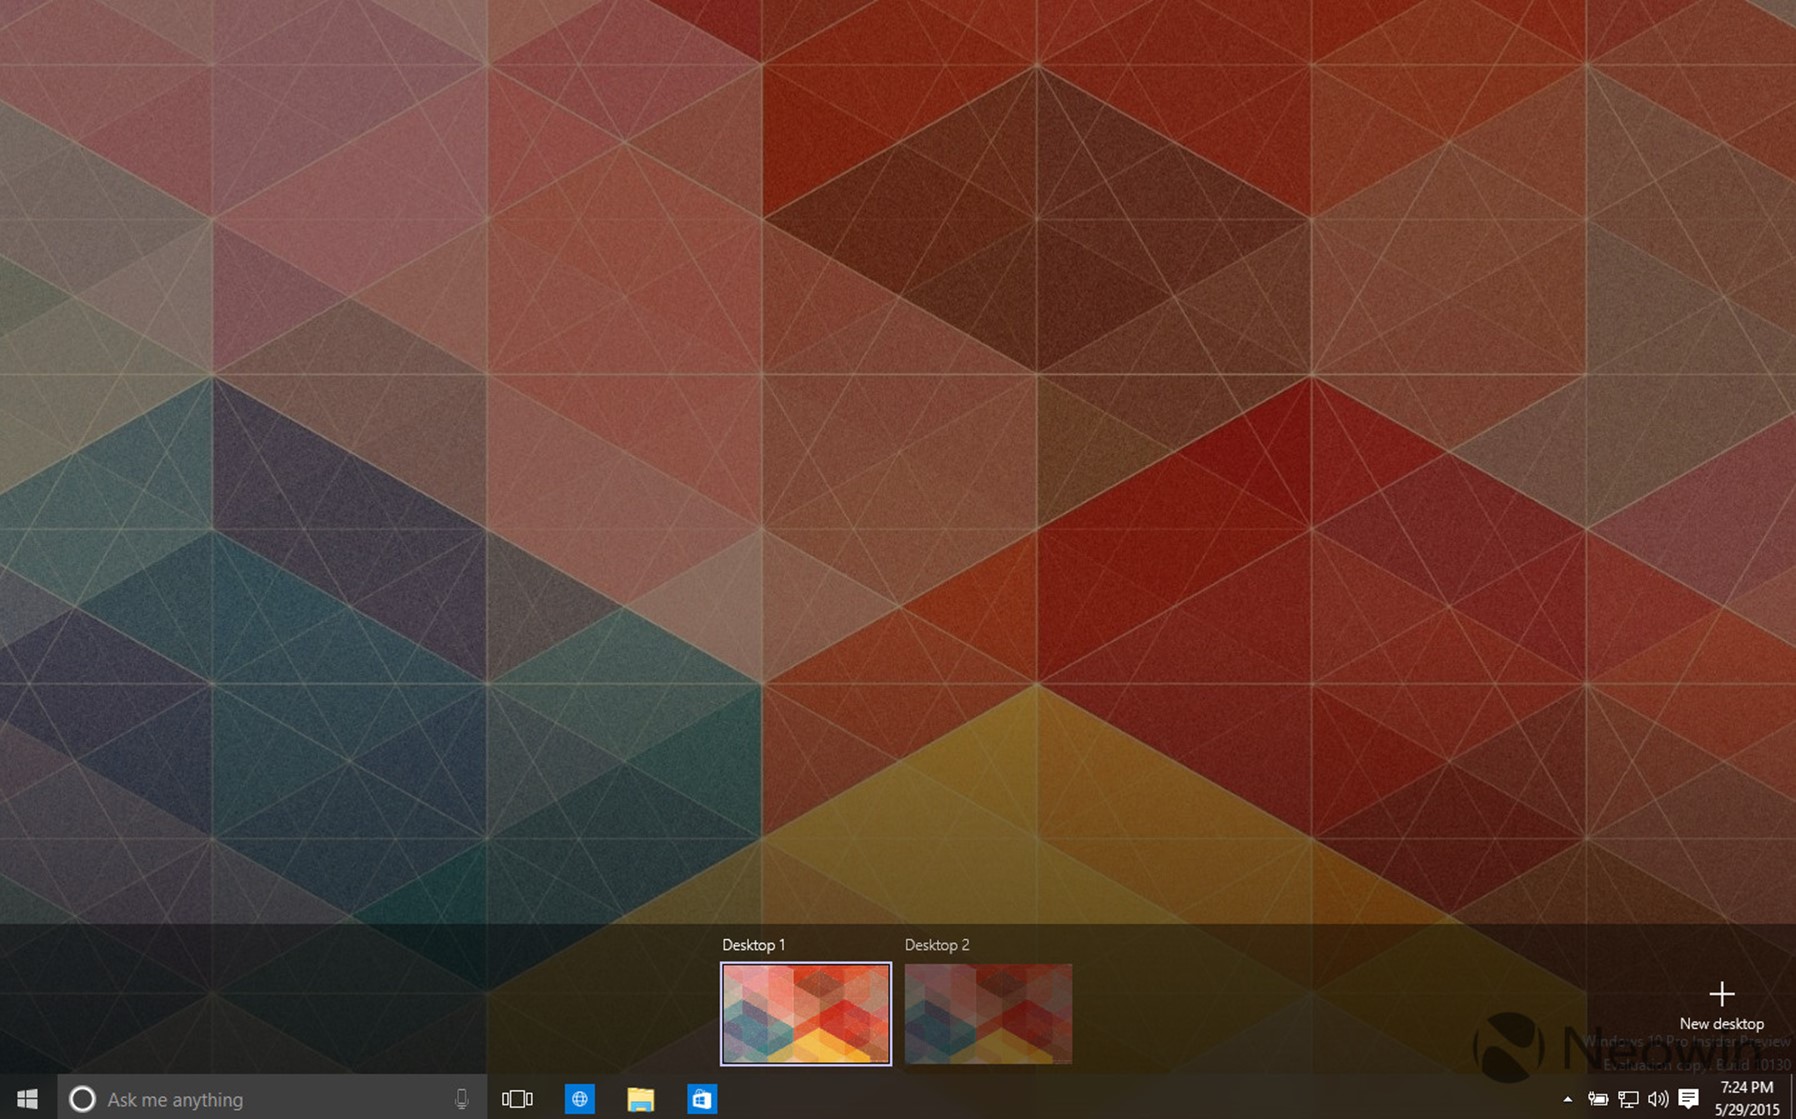Expand the hidden system tray icons
Screen dimensions: 1796x1119
point(1567,1099)
